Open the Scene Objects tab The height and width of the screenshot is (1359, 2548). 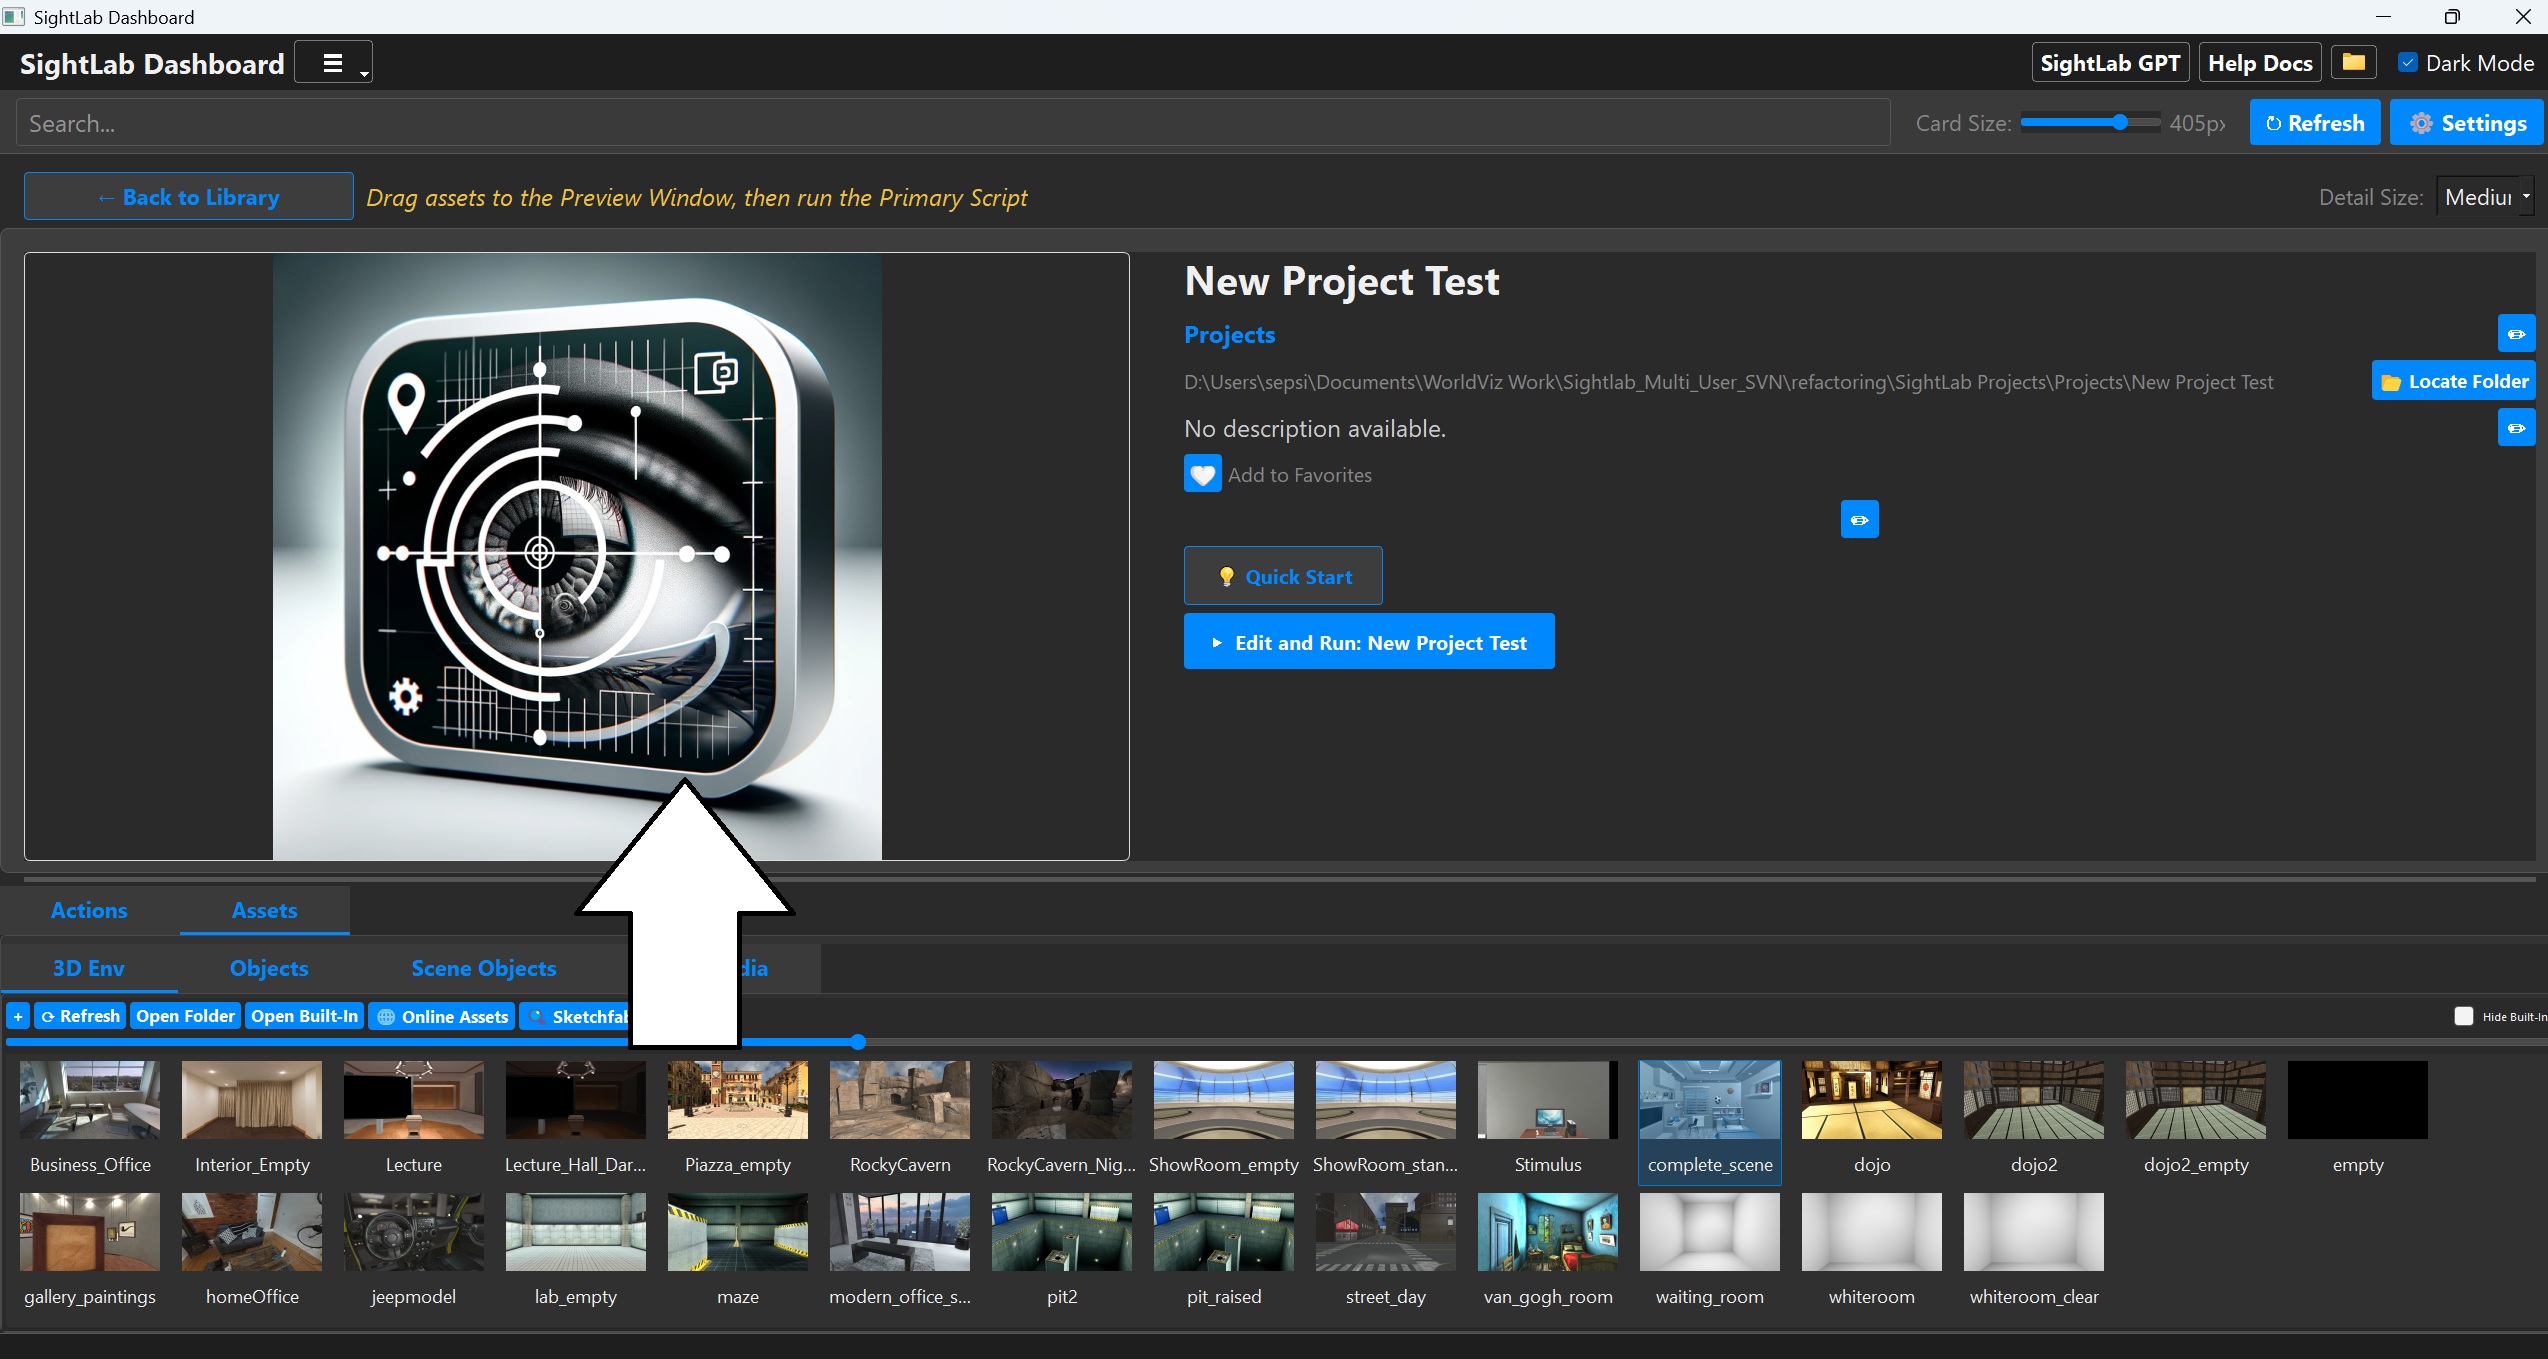(x=484, y=968)
